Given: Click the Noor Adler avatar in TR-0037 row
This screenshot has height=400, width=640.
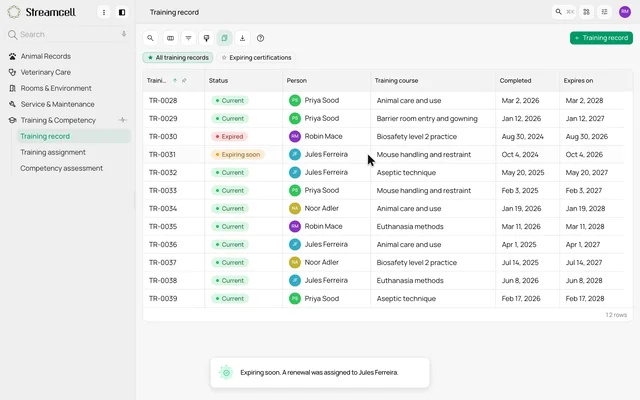Looking at the screenshot, I should 295,262.
